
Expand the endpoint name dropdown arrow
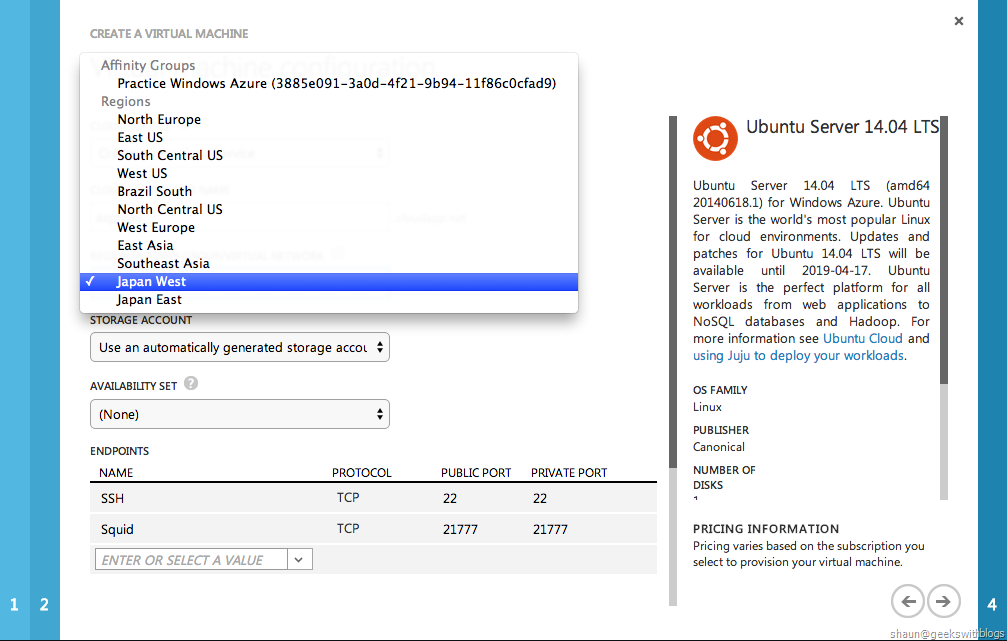click(x=300, y=560)
